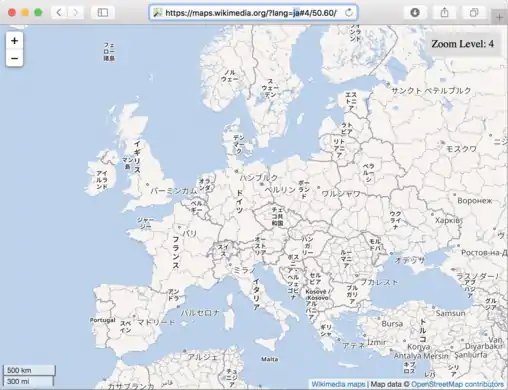Go back with Safari's back arrow

59,13
